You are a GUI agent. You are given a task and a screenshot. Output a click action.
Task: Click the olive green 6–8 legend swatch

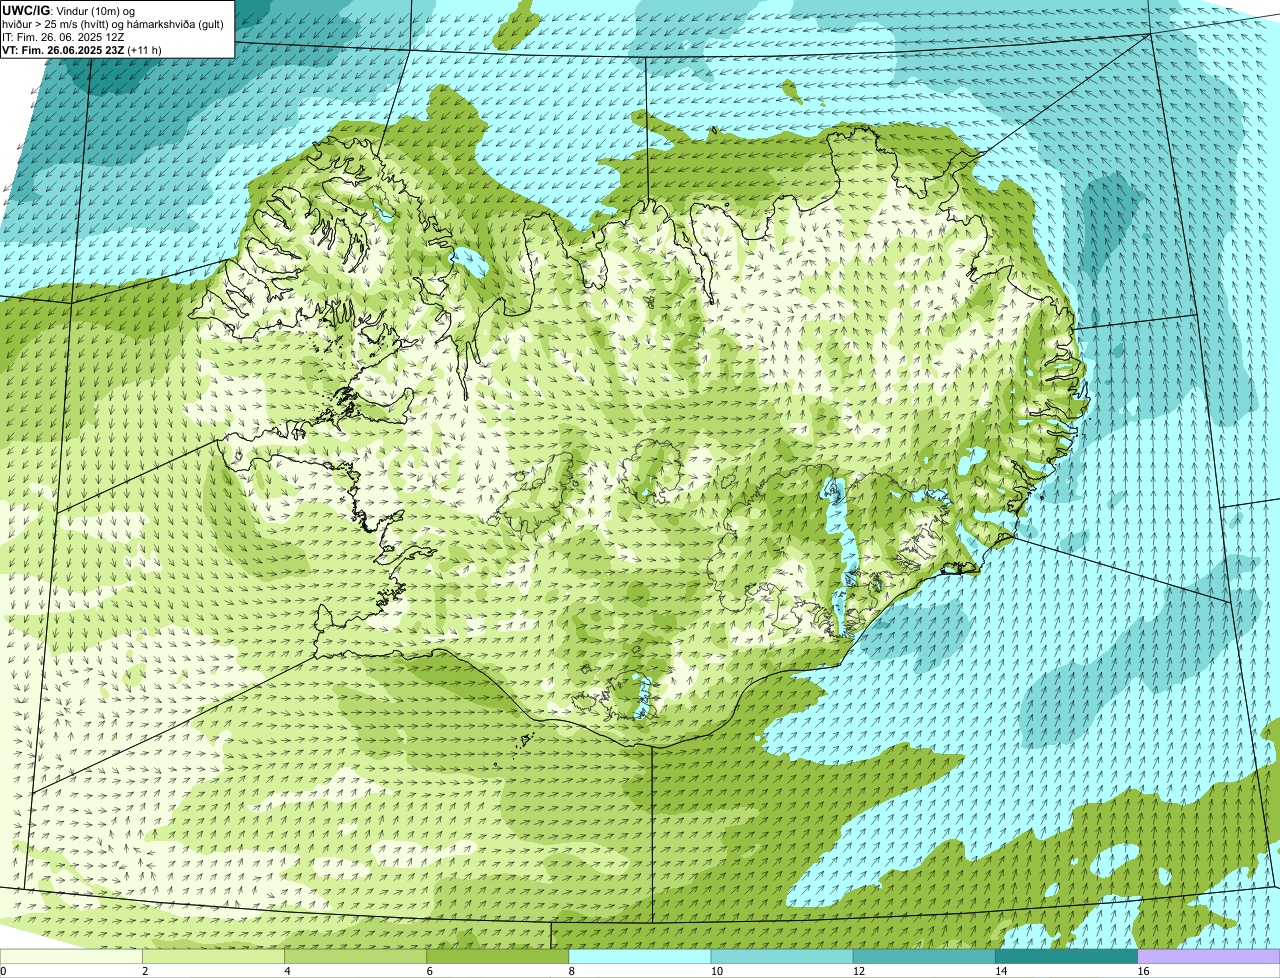tap(498, 956)
